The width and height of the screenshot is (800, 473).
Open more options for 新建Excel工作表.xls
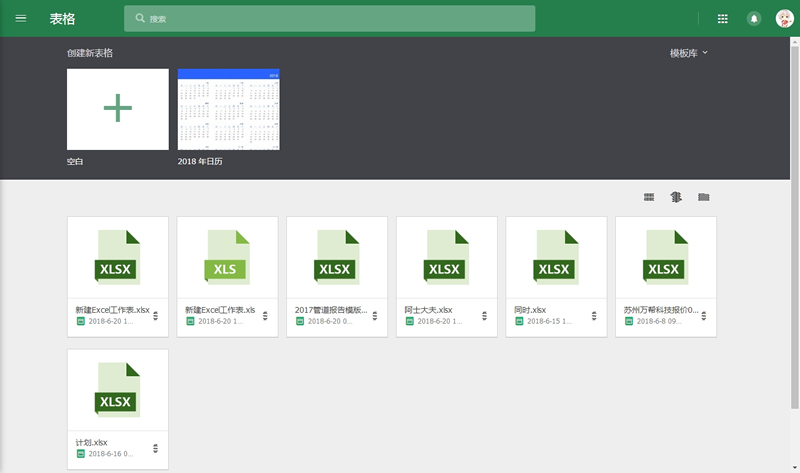(265, 316)
